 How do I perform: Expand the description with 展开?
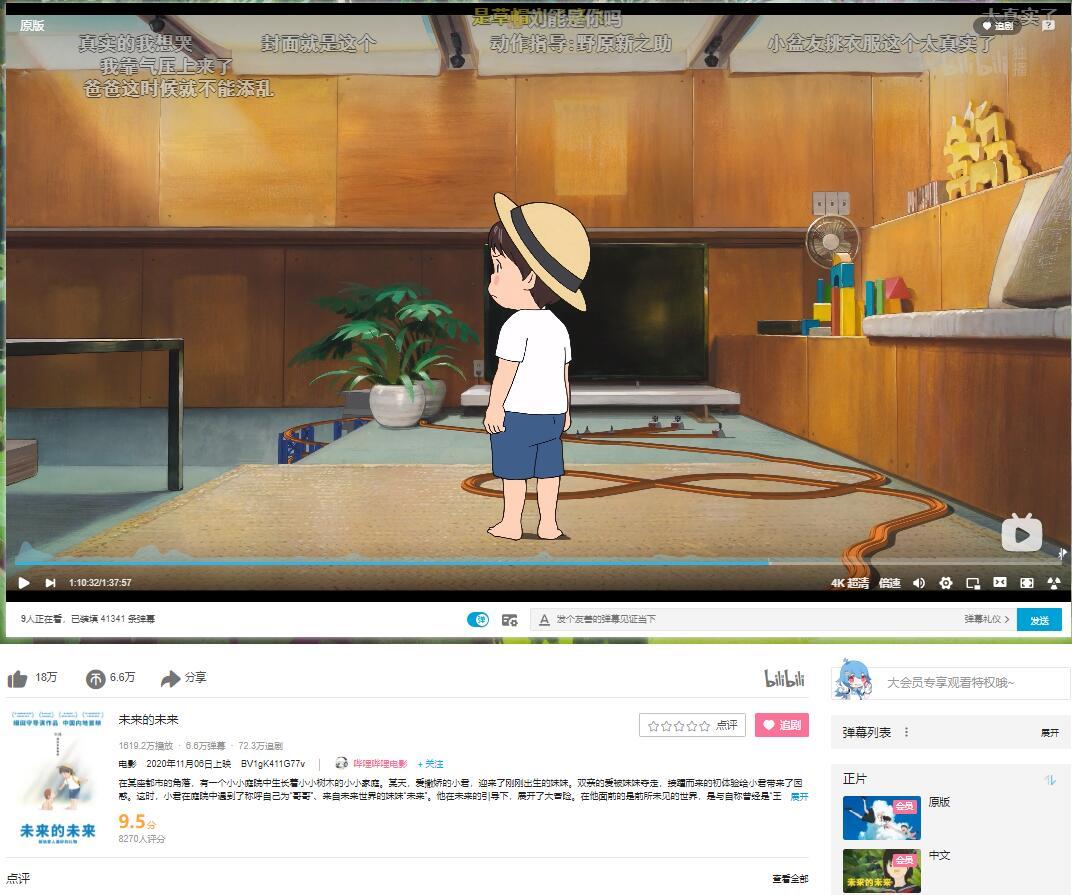coord(799,797)
